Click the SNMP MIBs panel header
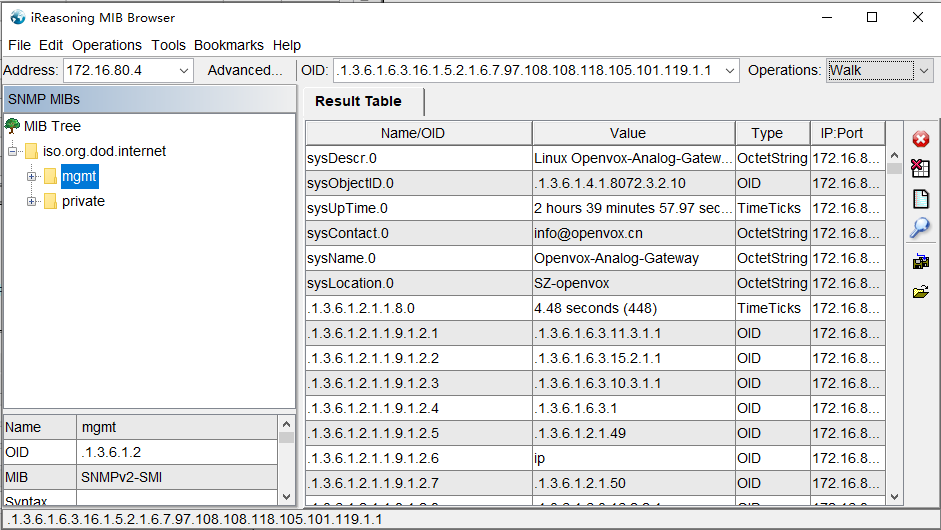The height and width of the screenshot is (530, 941). tap(150, 99)
